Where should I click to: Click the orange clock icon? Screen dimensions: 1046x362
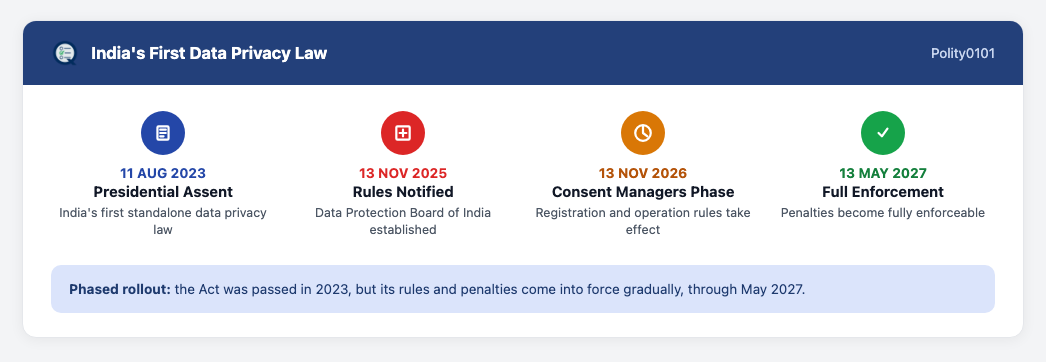[643, 133]
